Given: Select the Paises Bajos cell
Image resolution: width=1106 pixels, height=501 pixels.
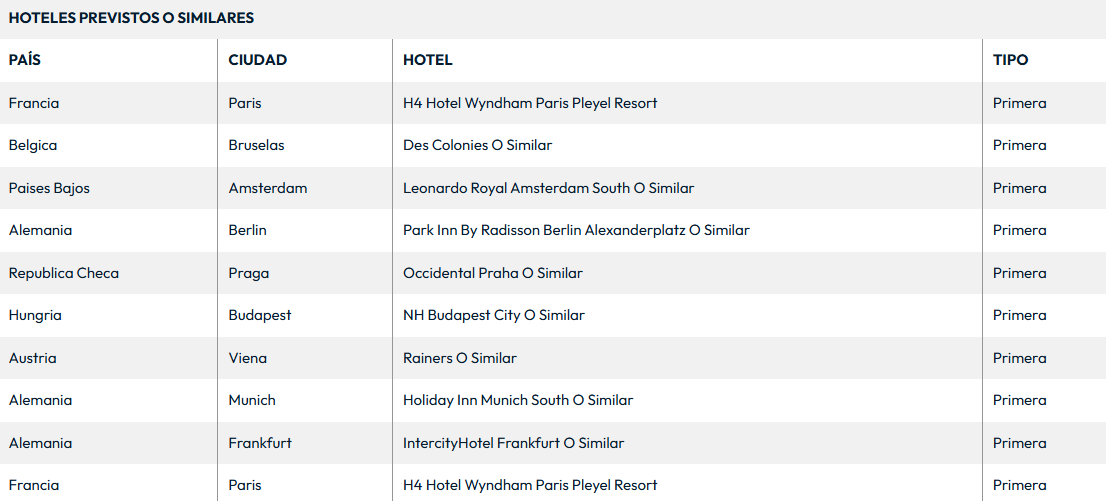Looking at the screenshot, I should coord(49,188).
